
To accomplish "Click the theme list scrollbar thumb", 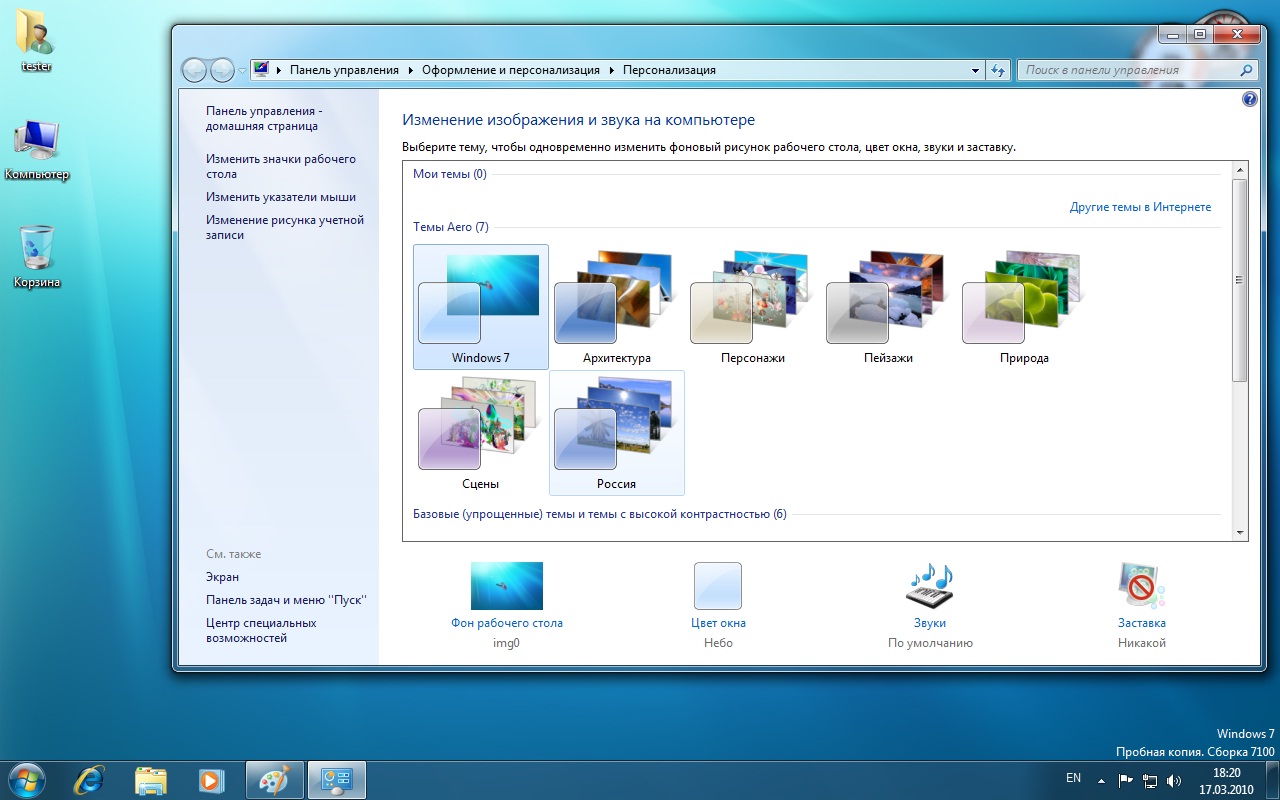I will pos(1240,280).
